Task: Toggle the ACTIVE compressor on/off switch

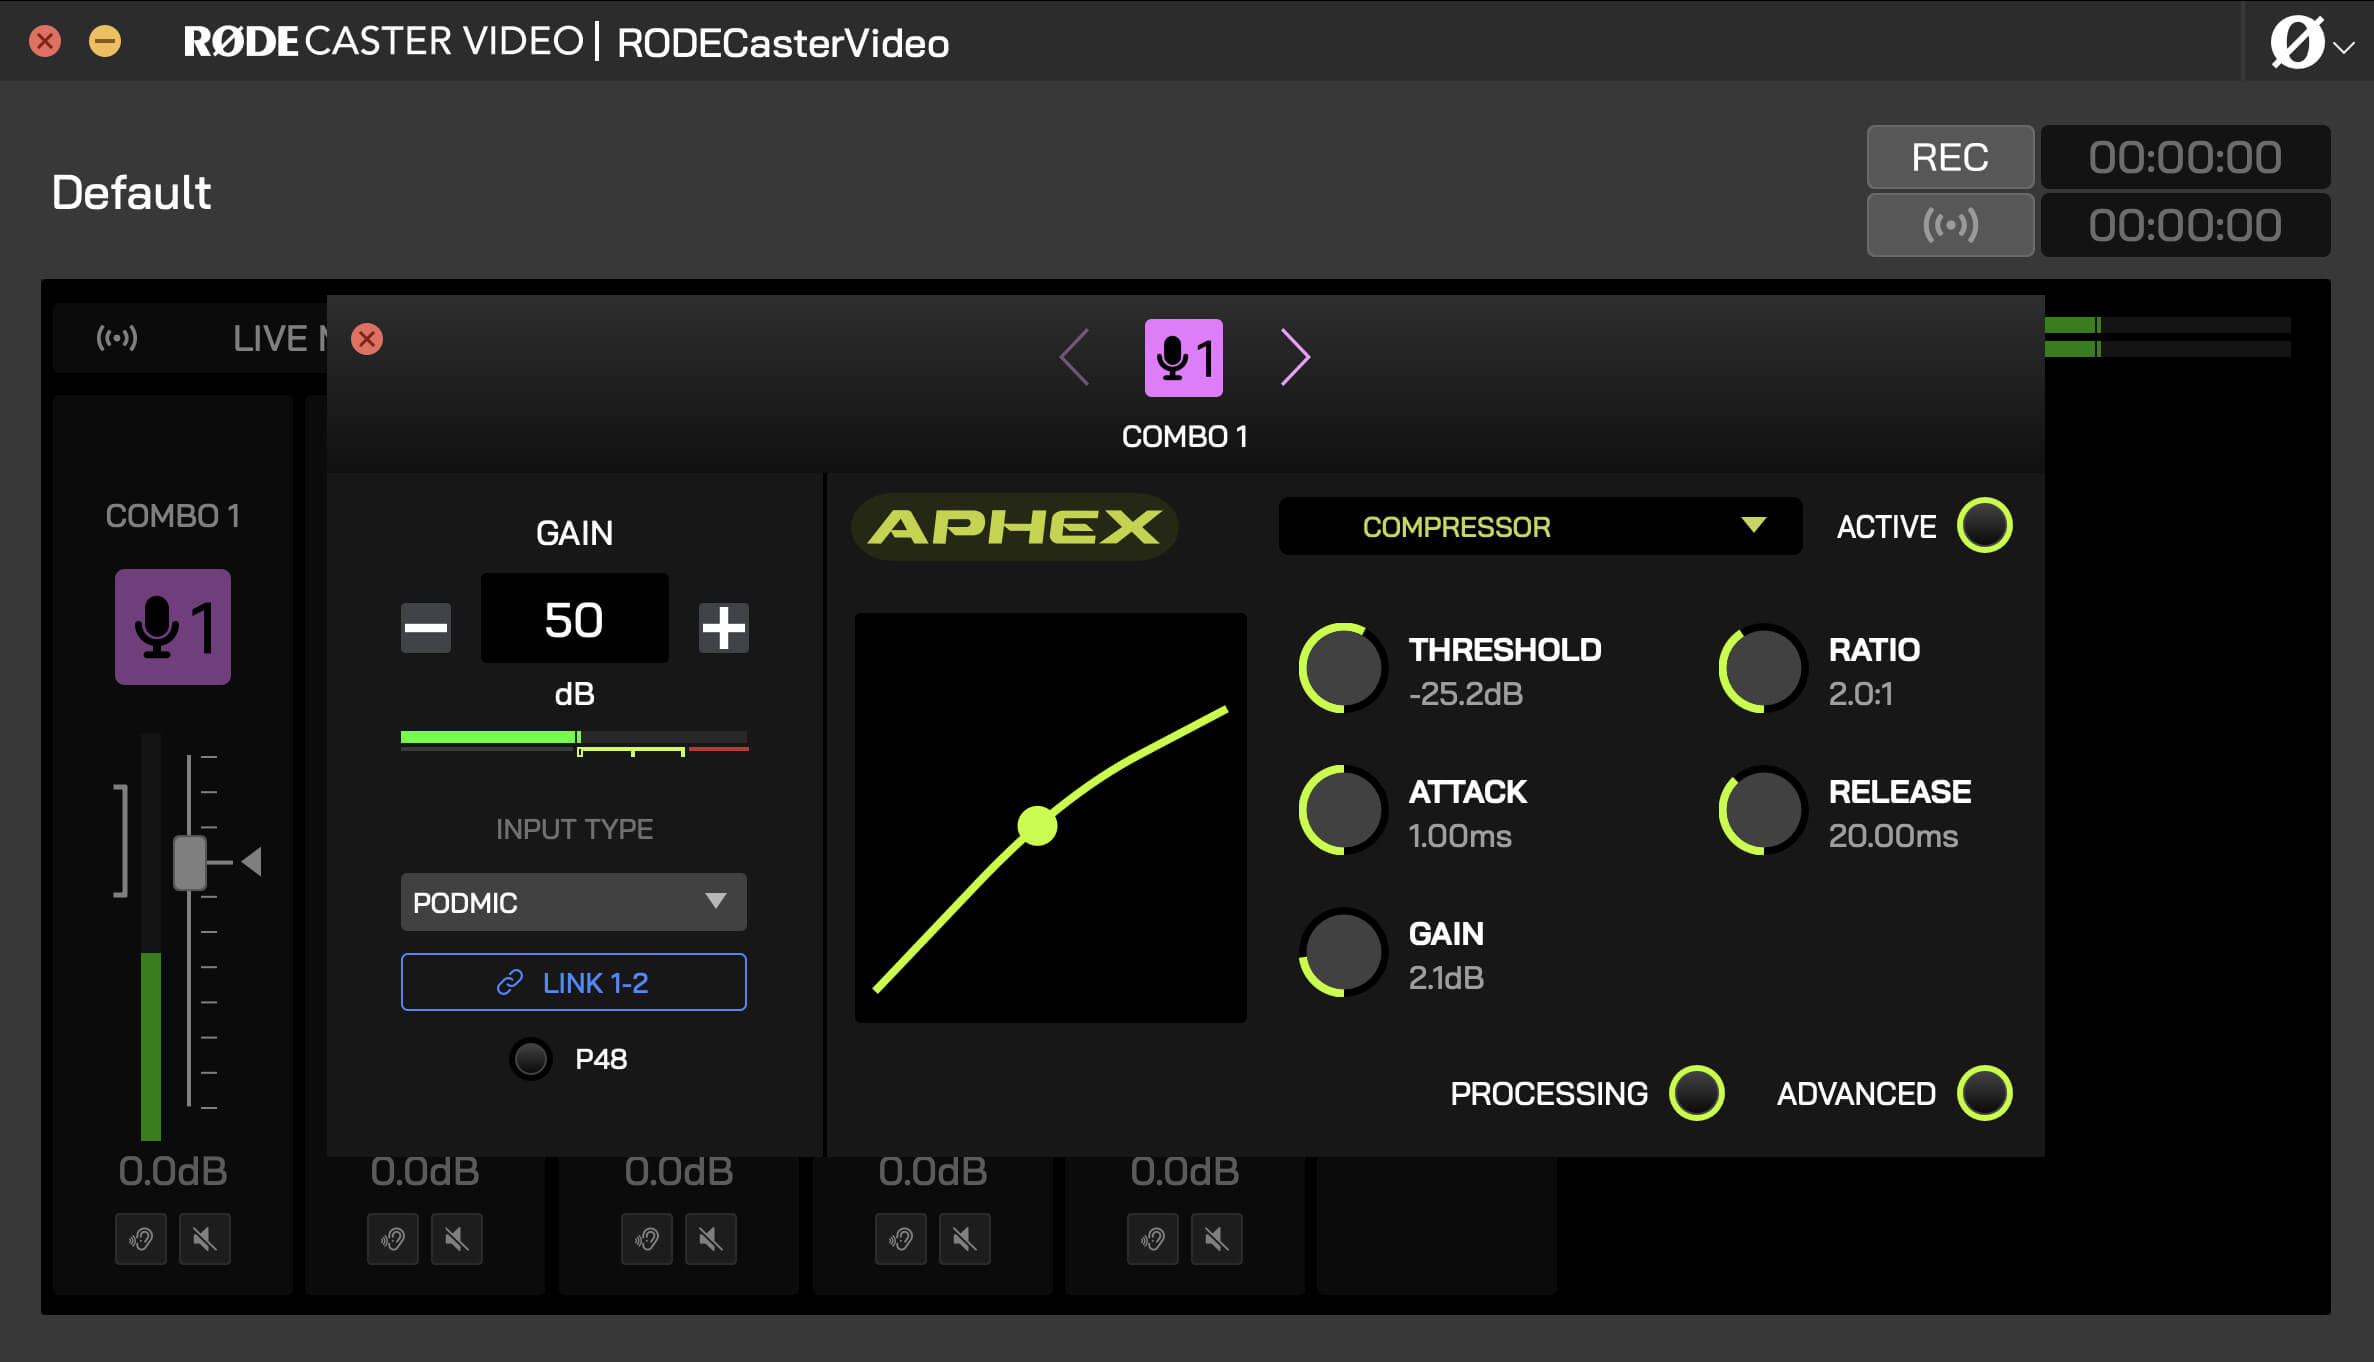Action: 1988,525
